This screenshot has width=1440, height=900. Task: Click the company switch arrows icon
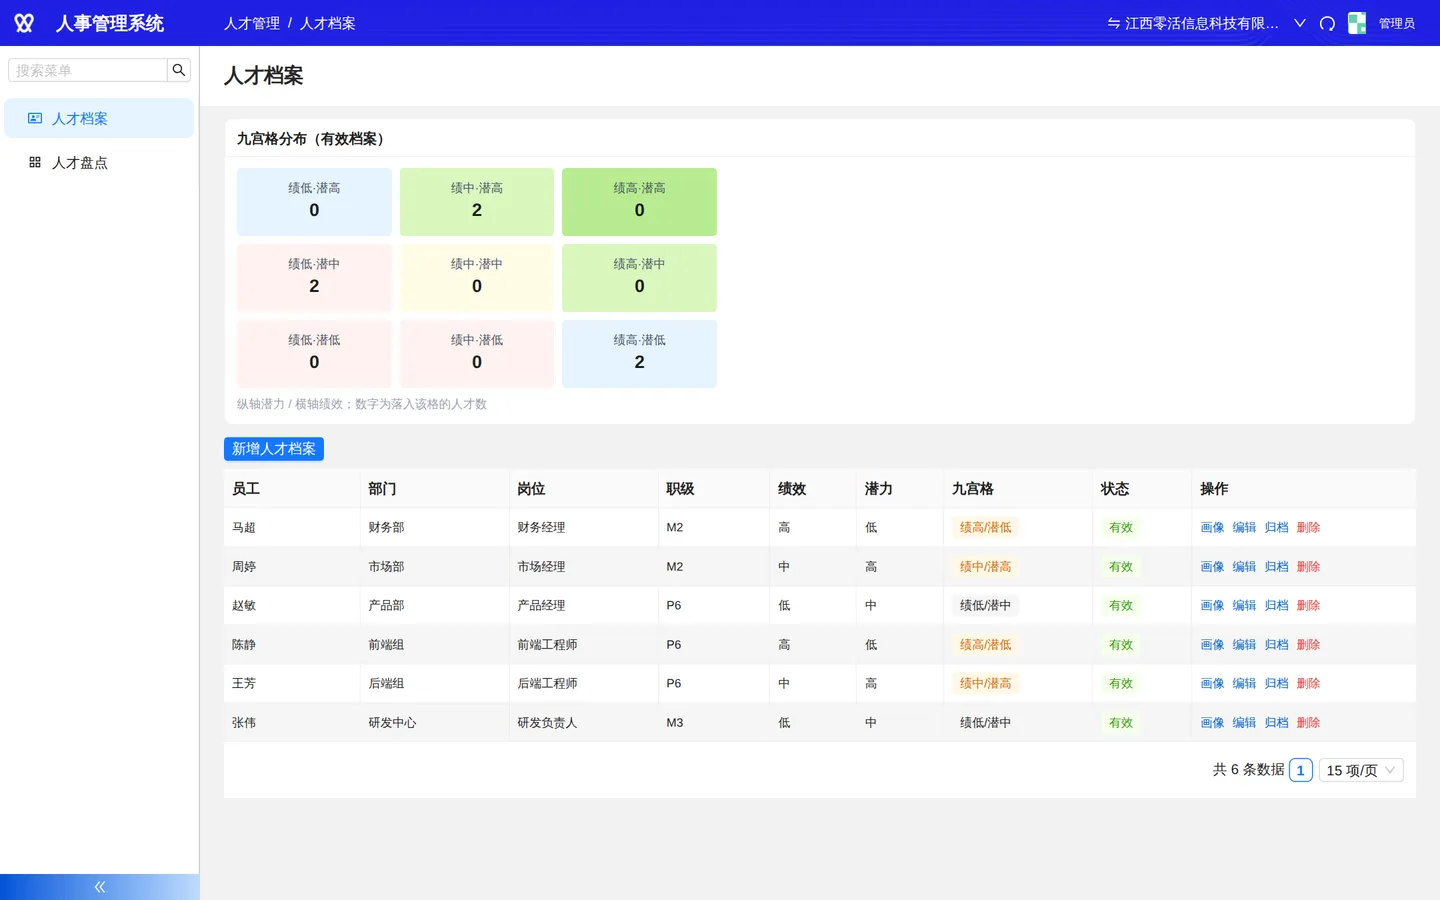1113,23
